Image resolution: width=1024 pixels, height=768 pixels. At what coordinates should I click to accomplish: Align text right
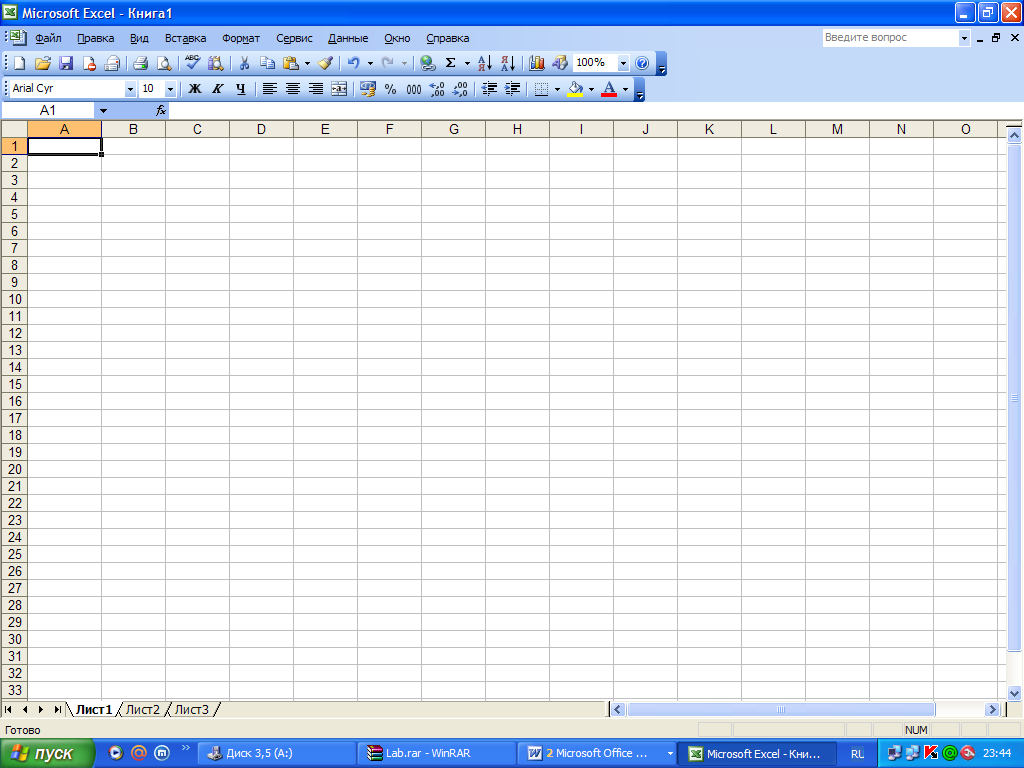pyautogui.click(x=315, y=89)
